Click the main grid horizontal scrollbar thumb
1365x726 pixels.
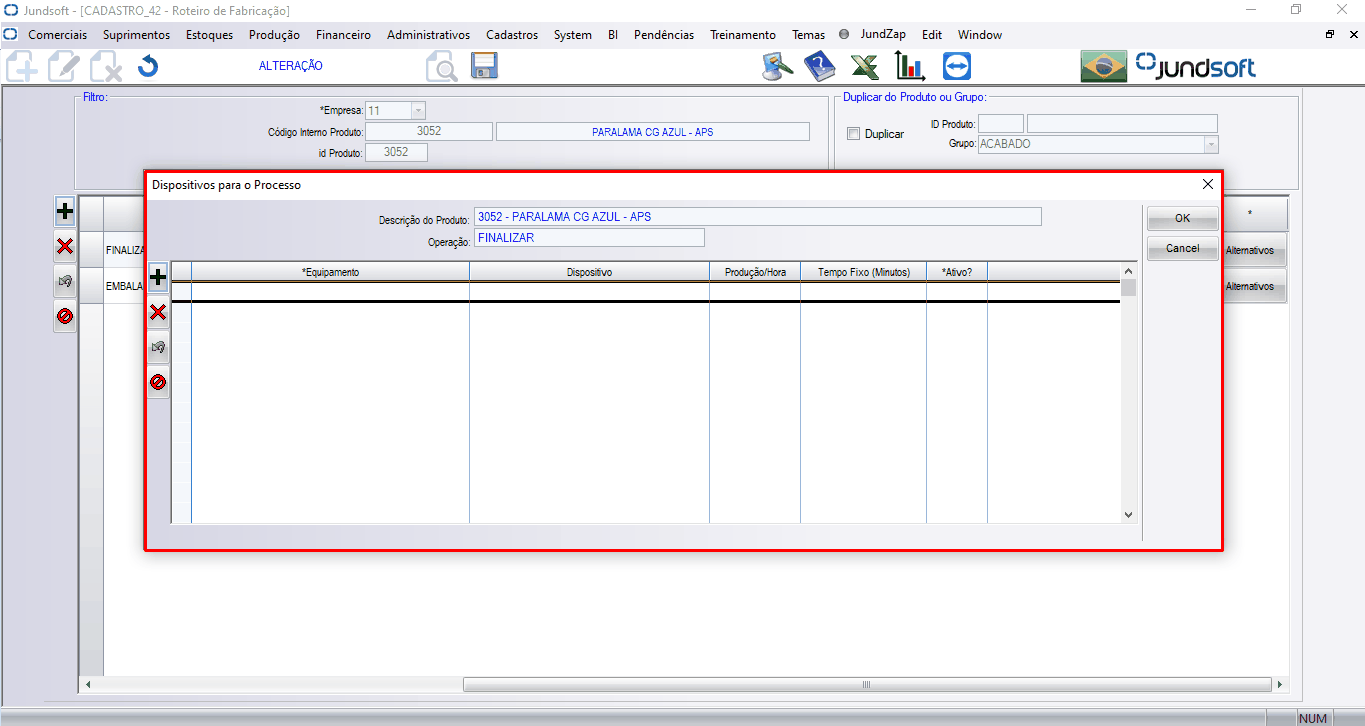(867, 685)
